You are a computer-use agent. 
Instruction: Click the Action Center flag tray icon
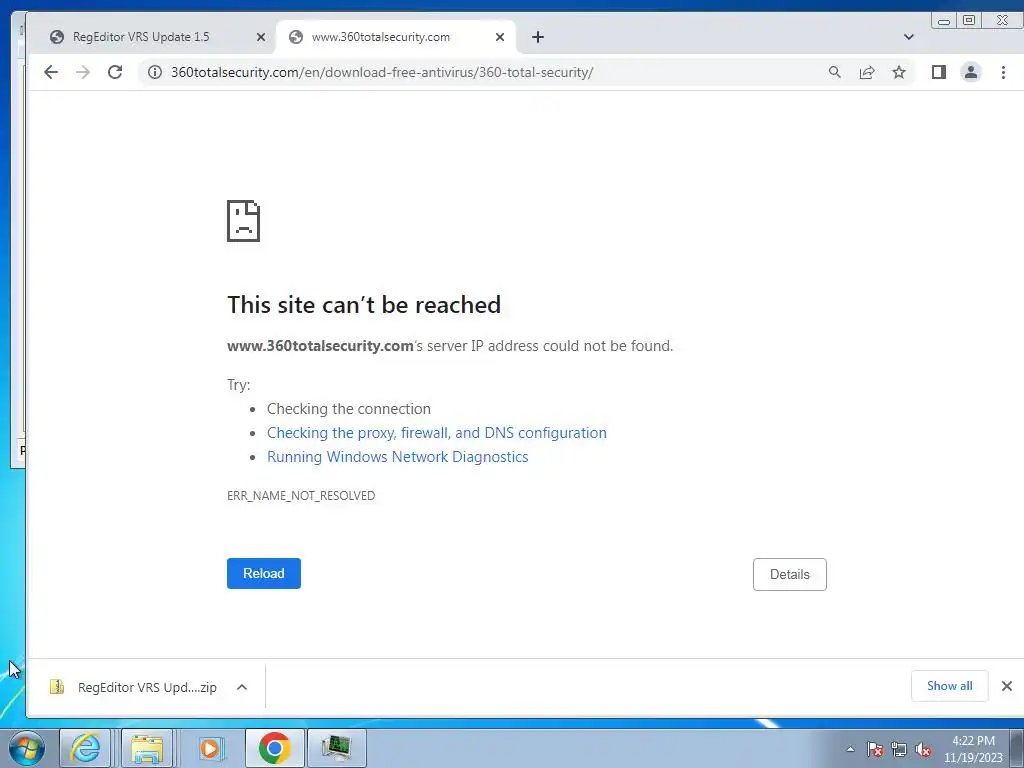(875, 750)
